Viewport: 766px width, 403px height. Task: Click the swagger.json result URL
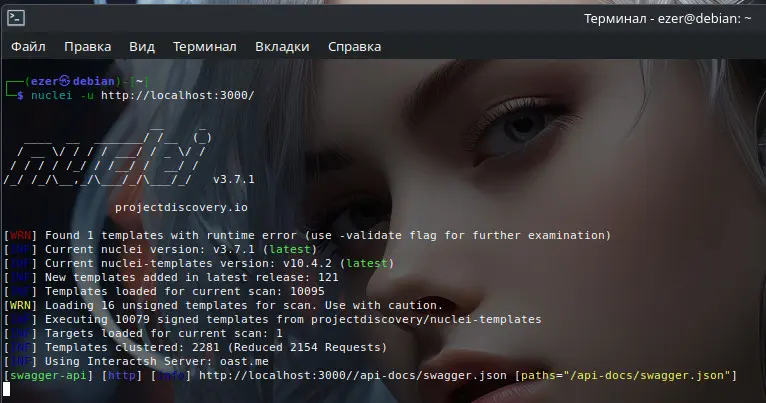coord(353,375)
